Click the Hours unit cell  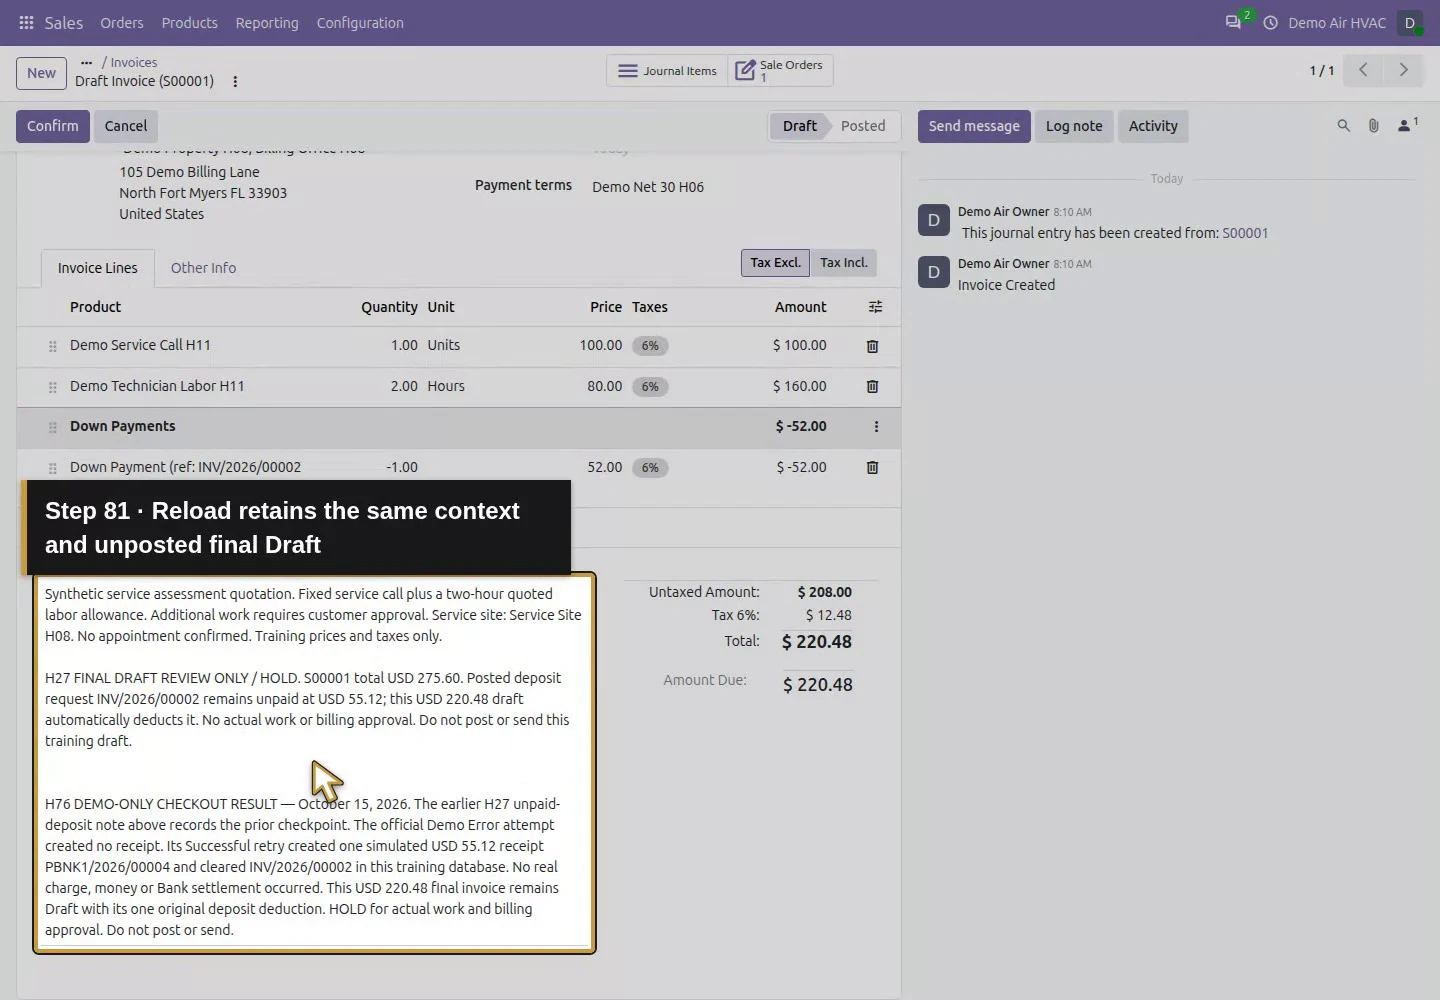point(446,386)
